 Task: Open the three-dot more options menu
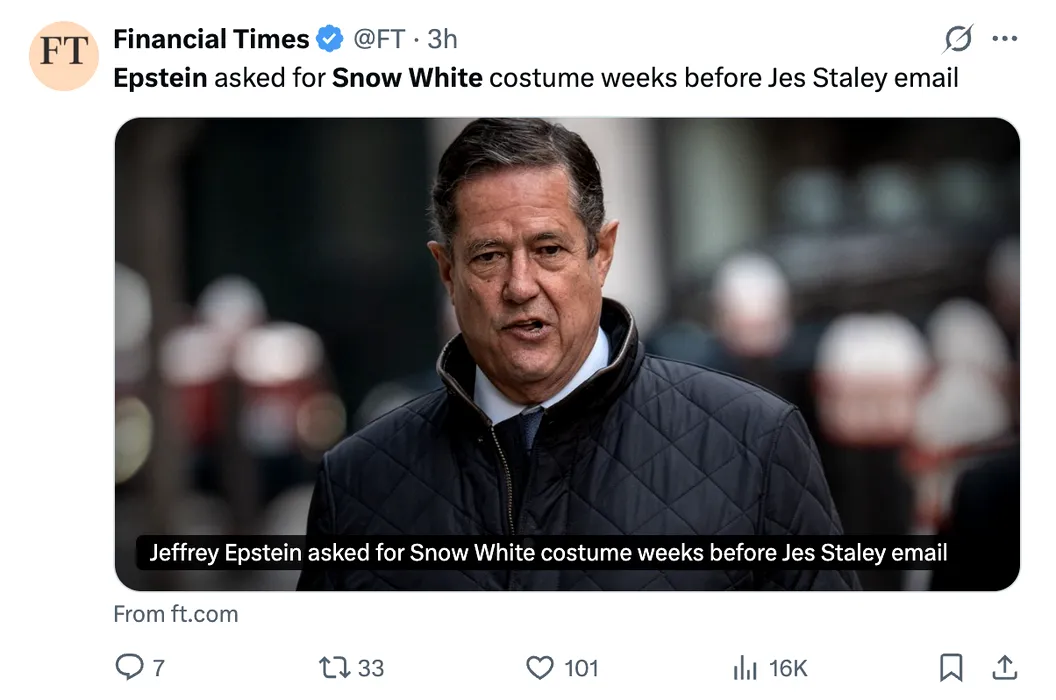(1004, 39)
